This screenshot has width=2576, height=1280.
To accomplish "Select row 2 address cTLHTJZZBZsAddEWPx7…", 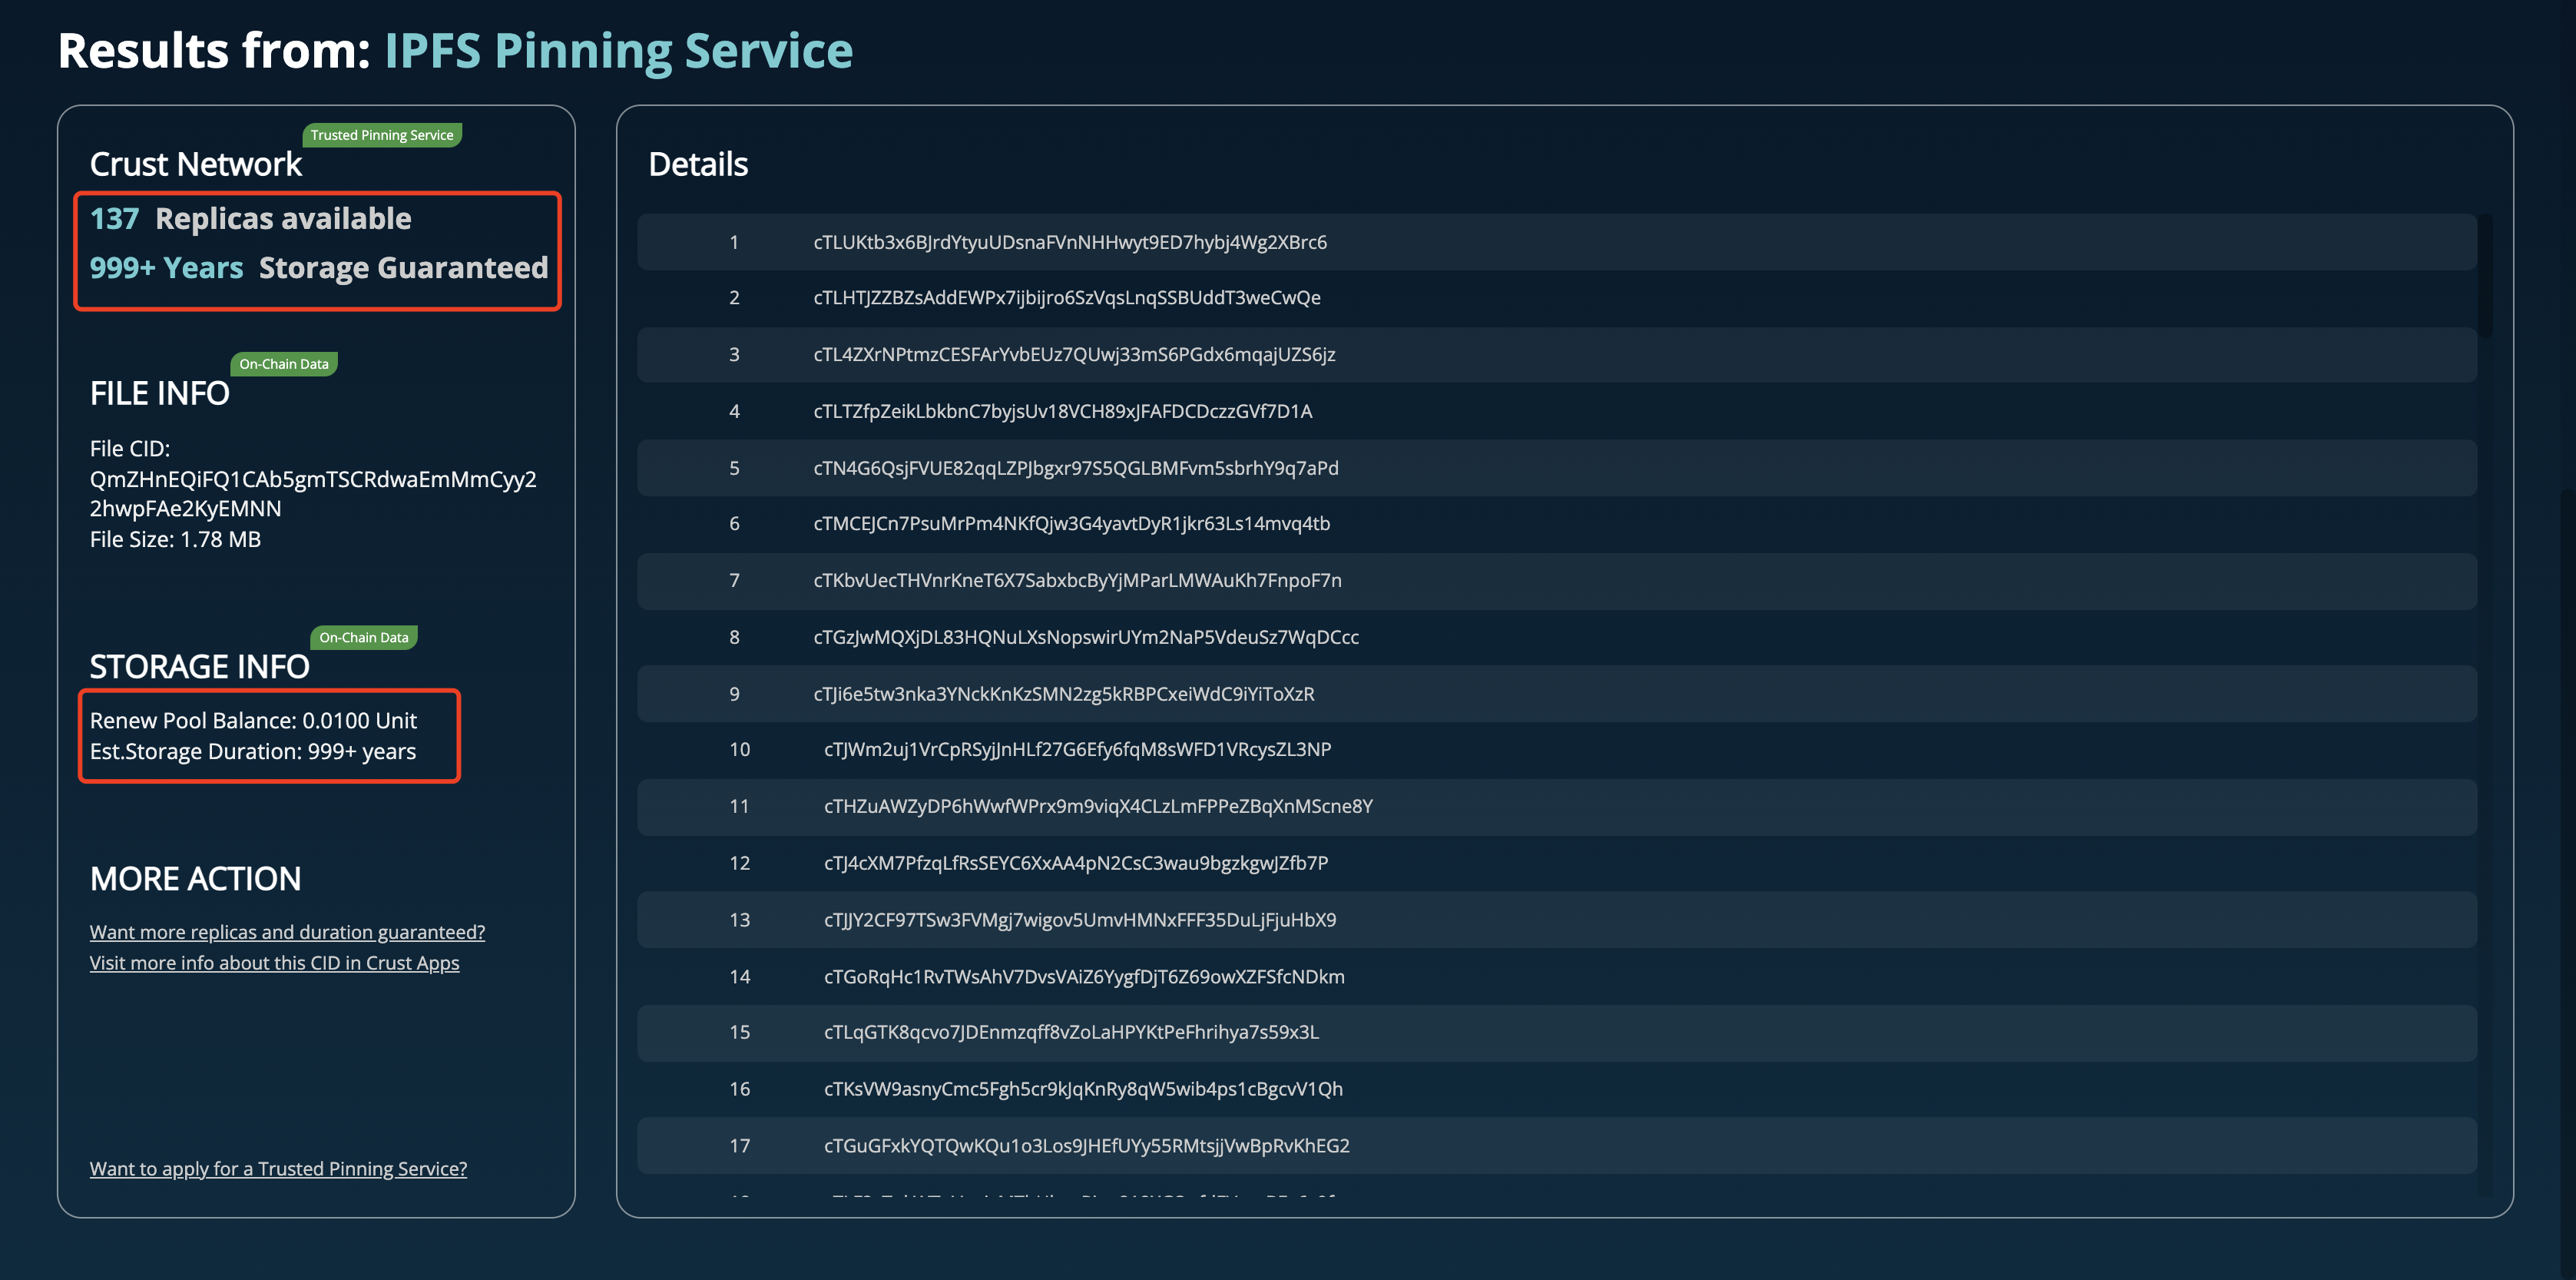I will [x=1067, y=297].
